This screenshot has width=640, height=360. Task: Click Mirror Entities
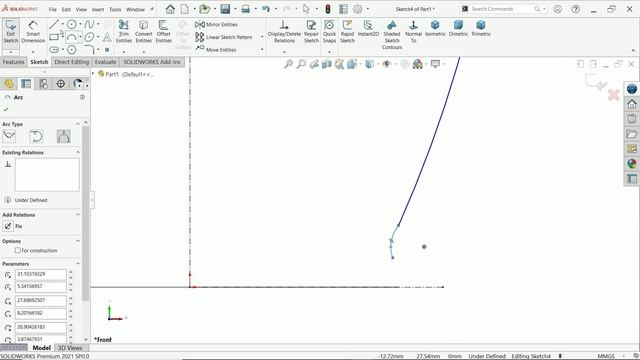click(x=216, y=24)
